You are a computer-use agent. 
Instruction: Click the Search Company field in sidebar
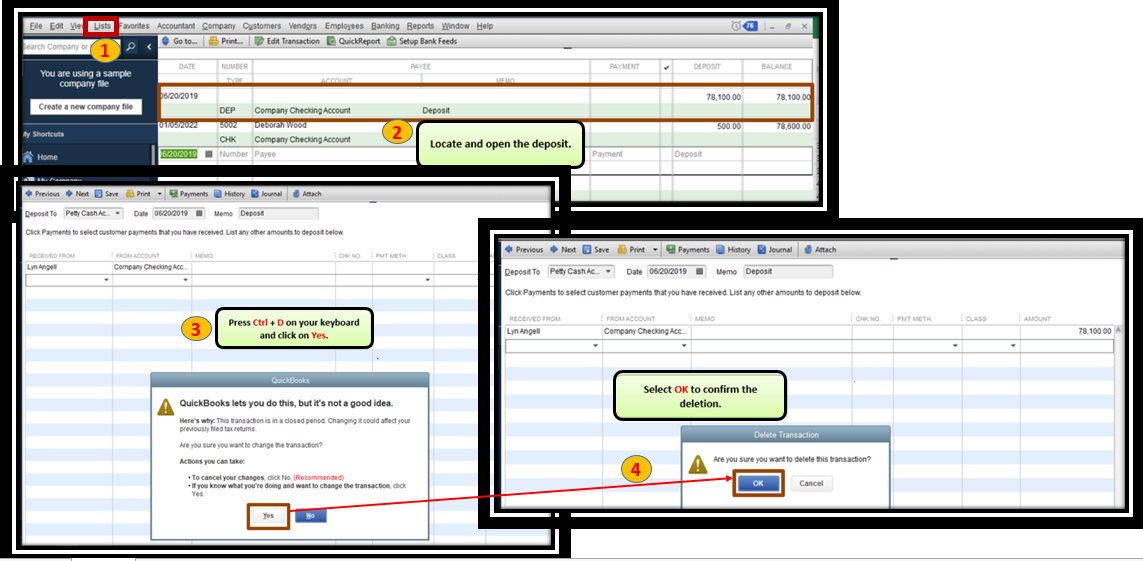(69, 47)
